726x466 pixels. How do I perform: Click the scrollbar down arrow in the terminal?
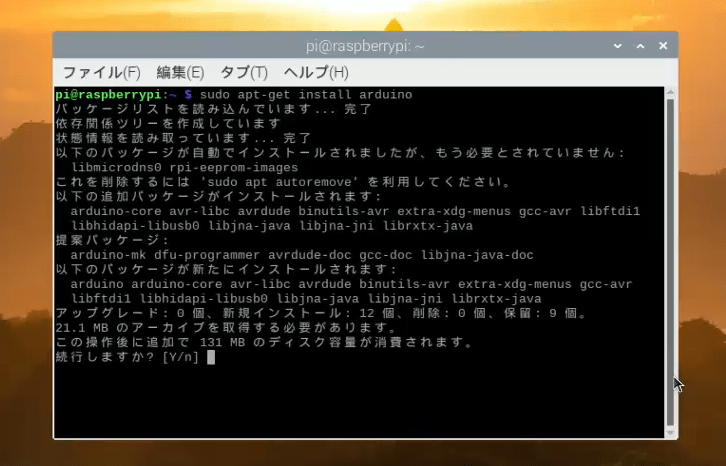pos(670,433)
